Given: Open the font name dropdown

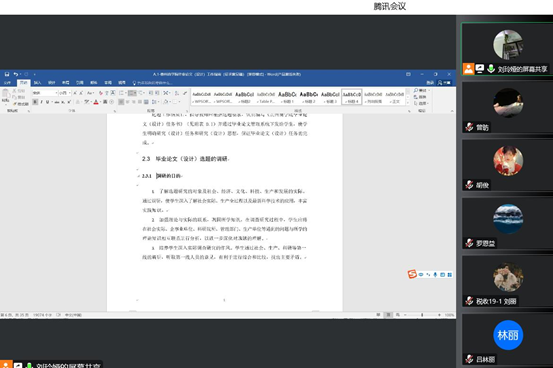Looking at the screenshot, I should pyautogui.click(x=56, y=93).
